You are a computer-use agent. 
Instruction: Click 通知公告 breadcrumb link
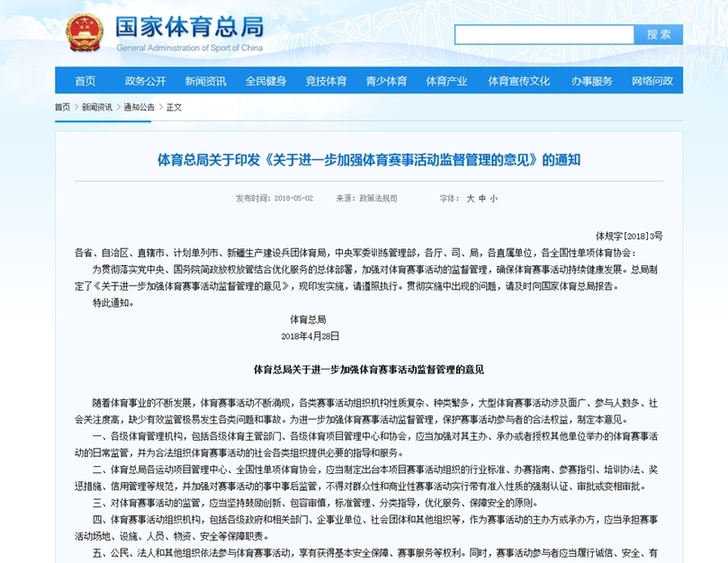pyautogui.click(x=140, y=107)
